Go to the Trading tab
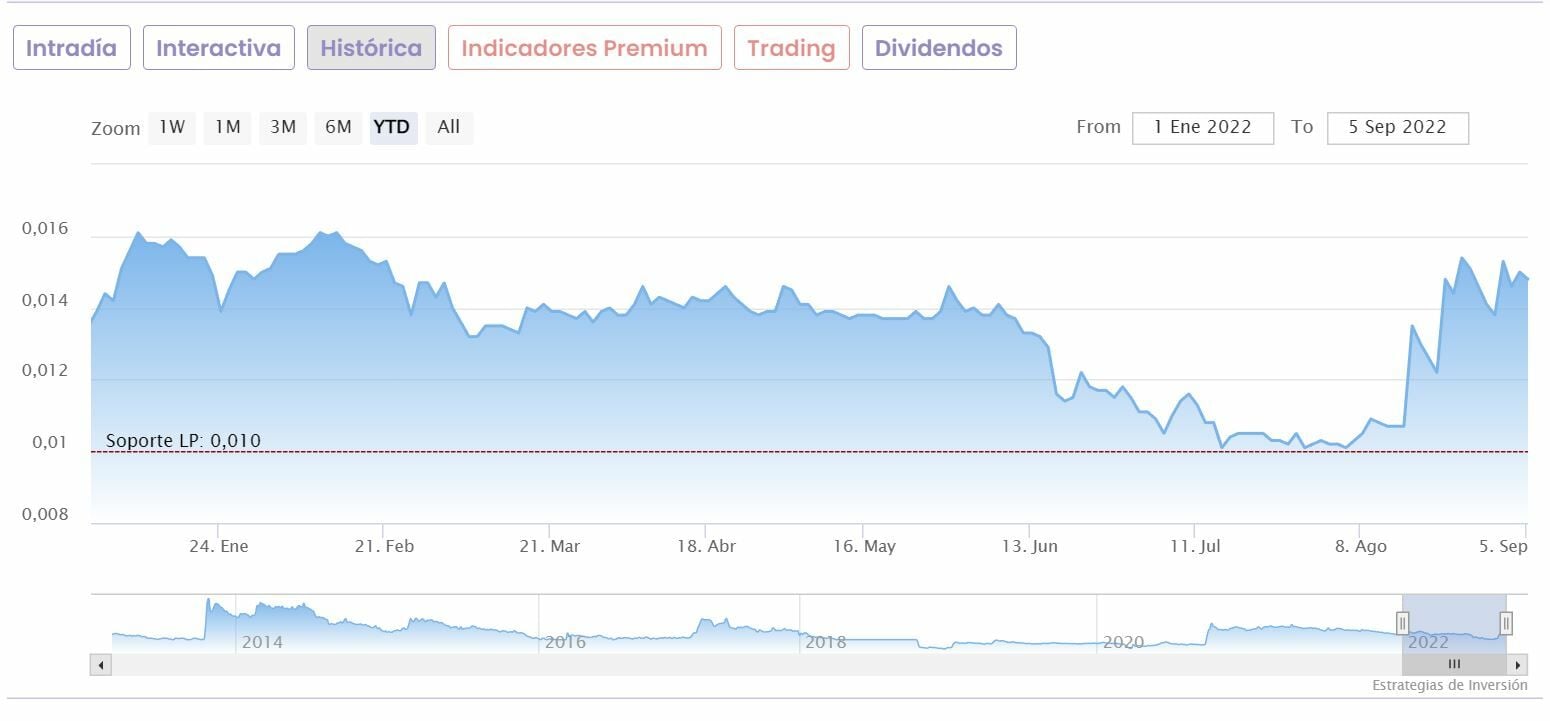Screen dimensions: 1550x721 pyautogui.click(x=791, y=48)
